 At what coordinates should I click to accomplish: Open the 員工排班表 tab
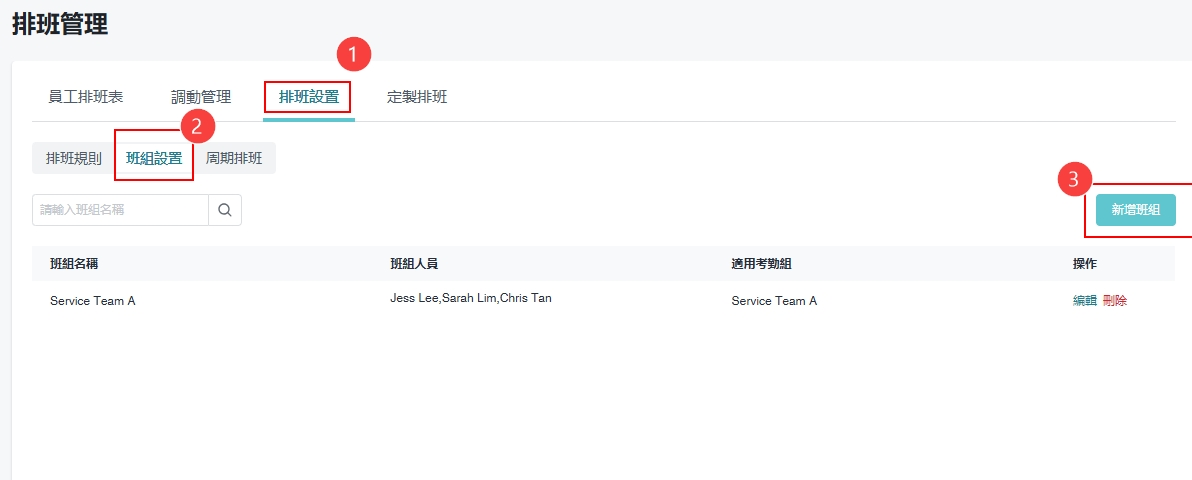tap(86, 97)
